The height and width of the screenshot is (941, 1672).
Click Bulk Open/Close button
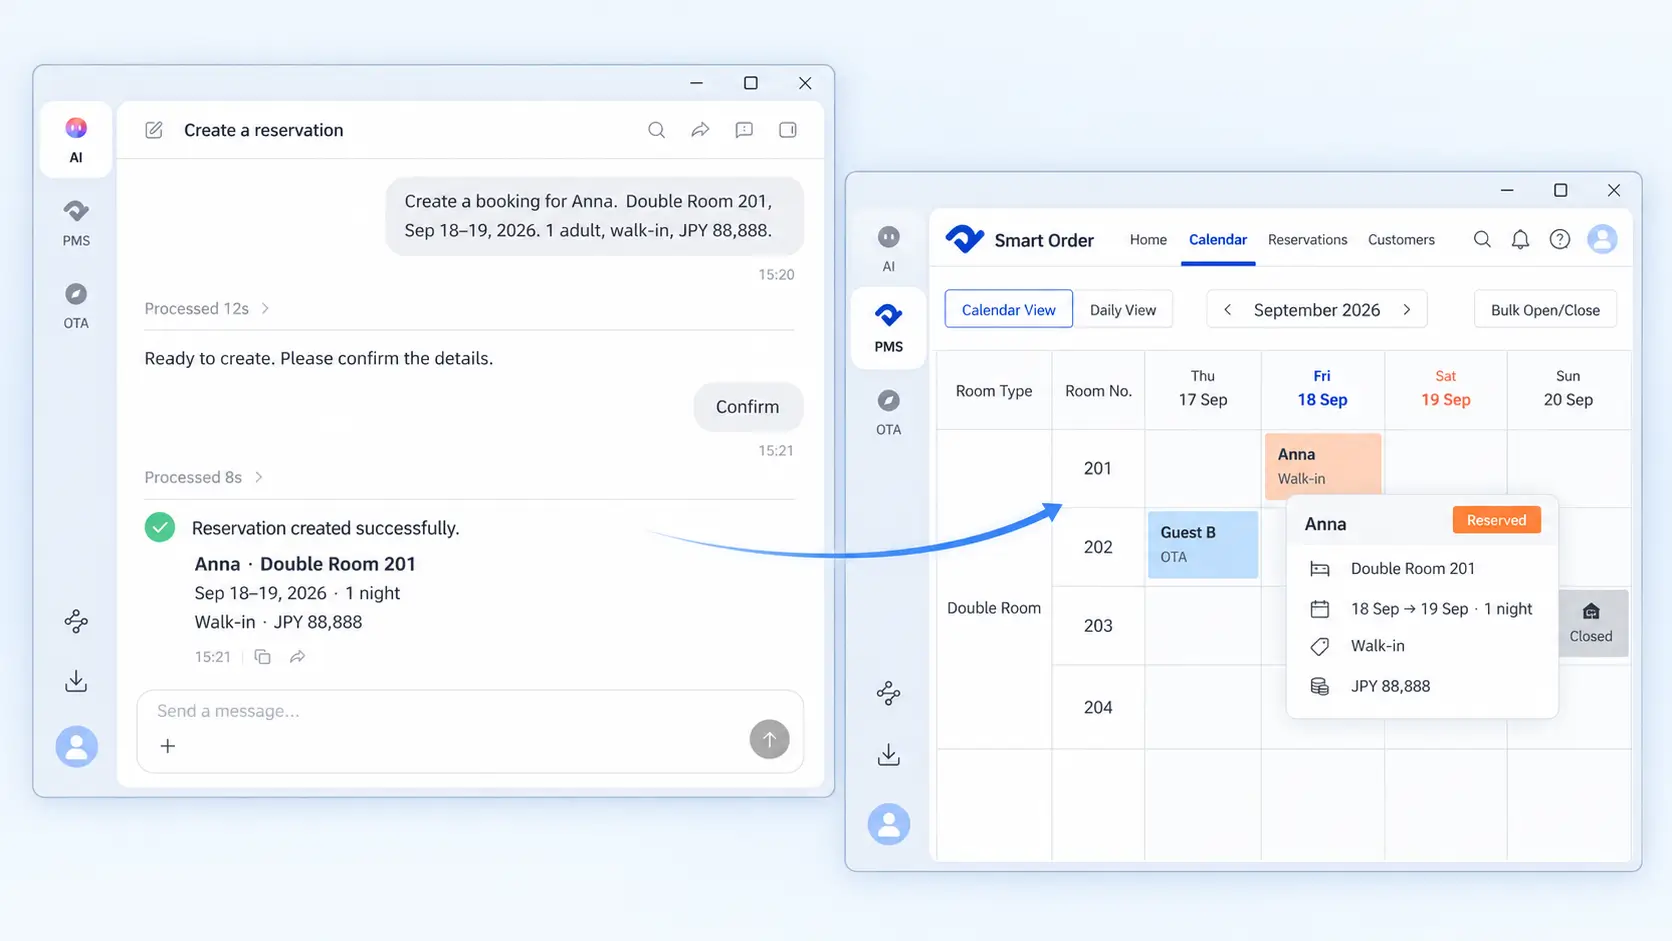[x=1545, y=310]
